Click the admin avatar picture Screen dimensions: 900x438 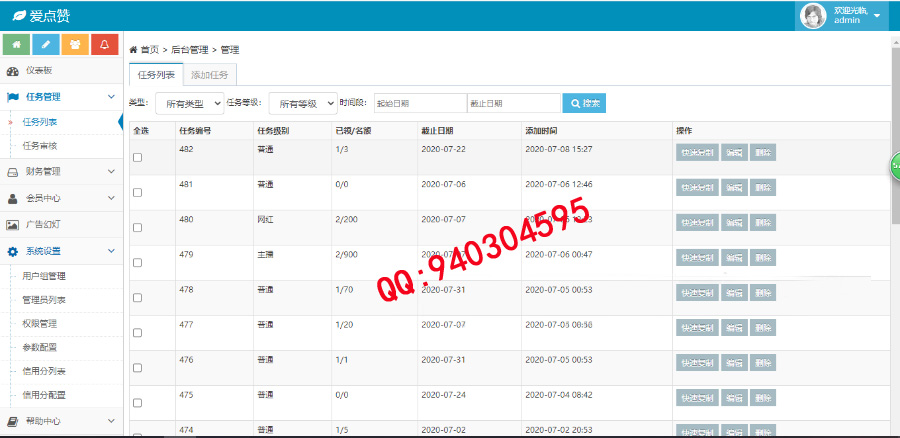click(x=814, y=15)
